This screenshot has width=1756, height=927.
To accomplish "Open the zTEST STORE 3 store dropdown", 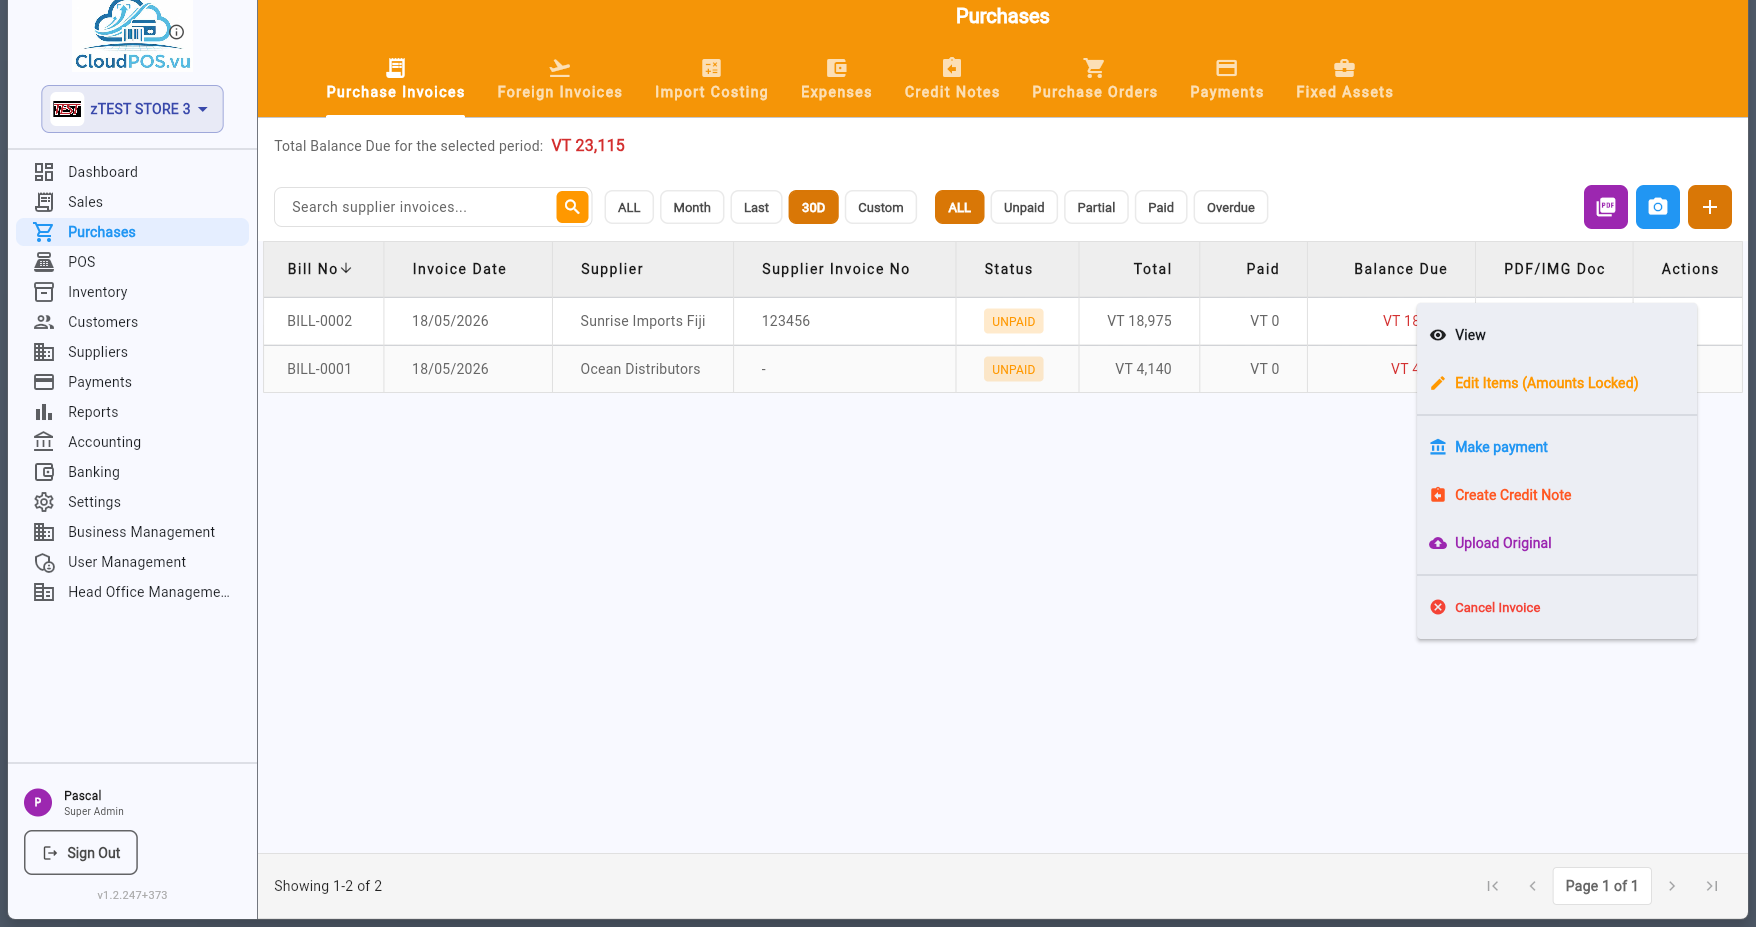I will click(132, 109).
